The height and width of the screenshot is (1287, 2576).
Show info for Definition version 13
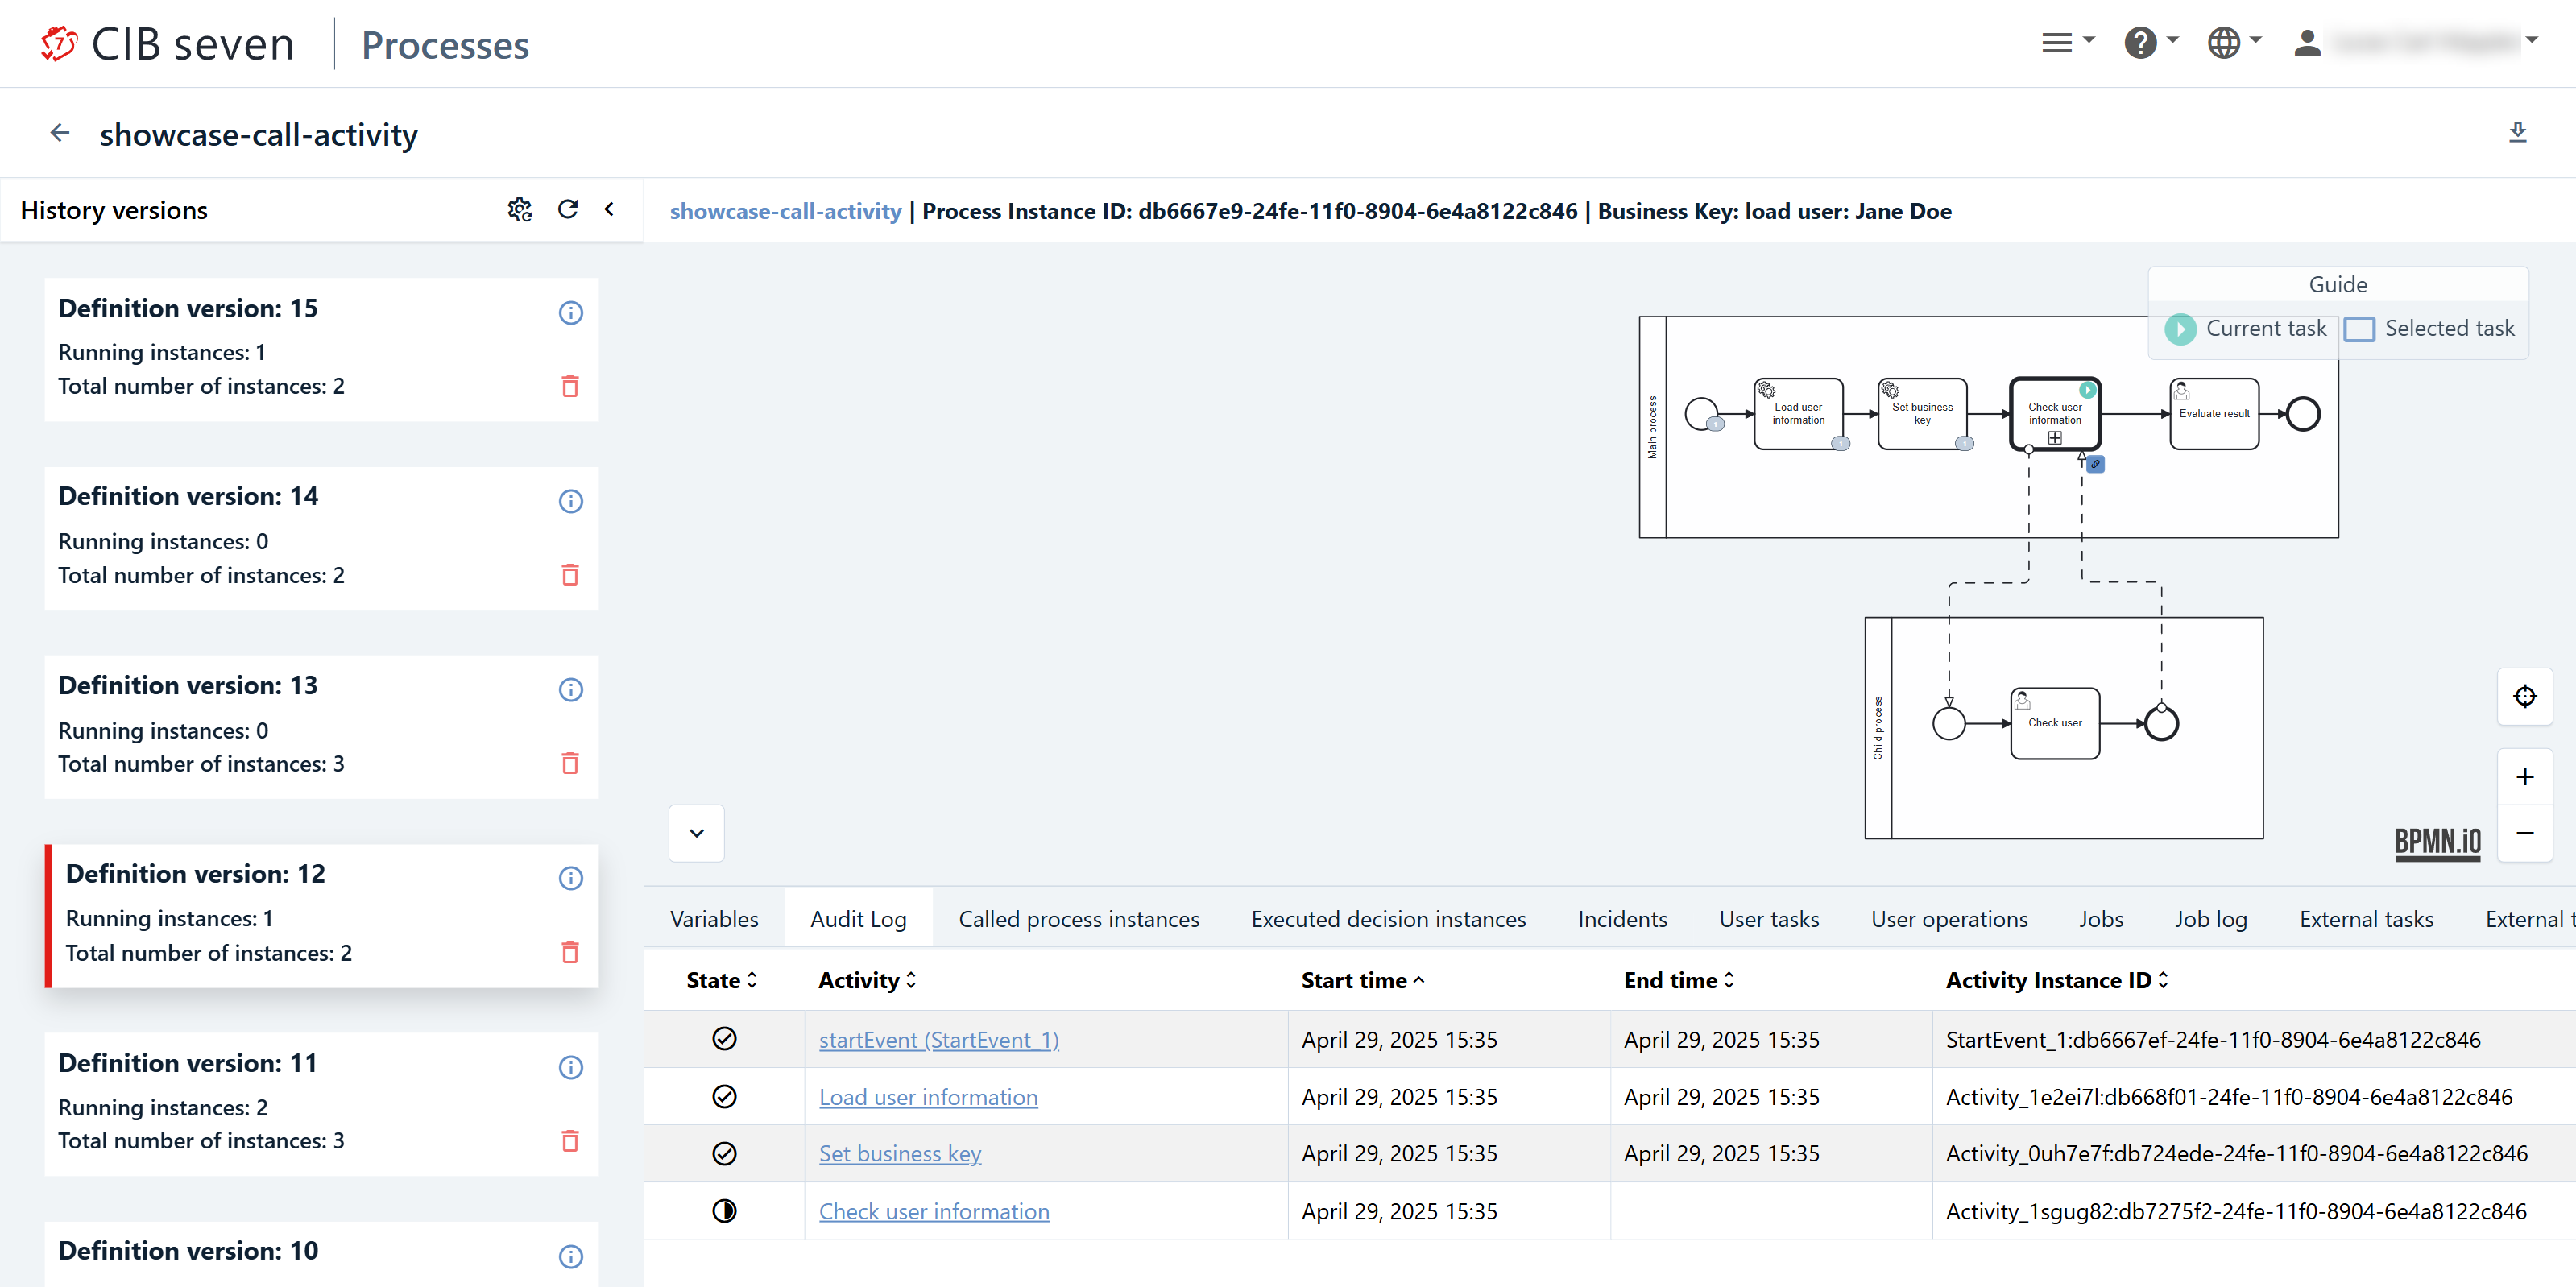point(570,689)
